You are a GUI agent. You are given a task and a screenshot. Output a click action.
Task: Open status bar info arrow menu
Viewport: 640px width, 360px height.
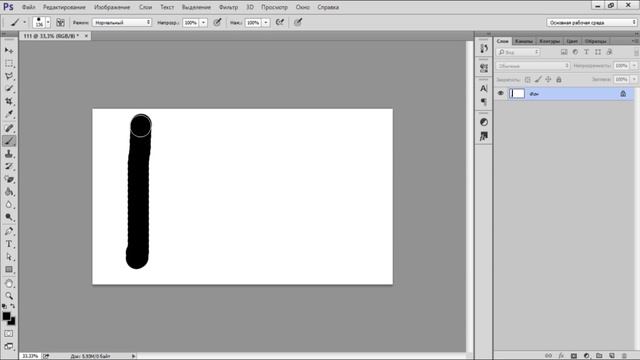[x=133, y=356]
